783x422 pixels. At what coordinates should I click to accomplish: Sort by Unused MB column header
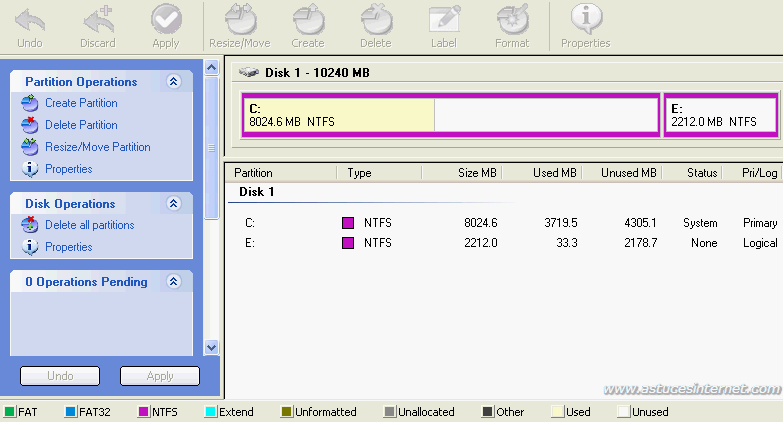coord(628,173)
